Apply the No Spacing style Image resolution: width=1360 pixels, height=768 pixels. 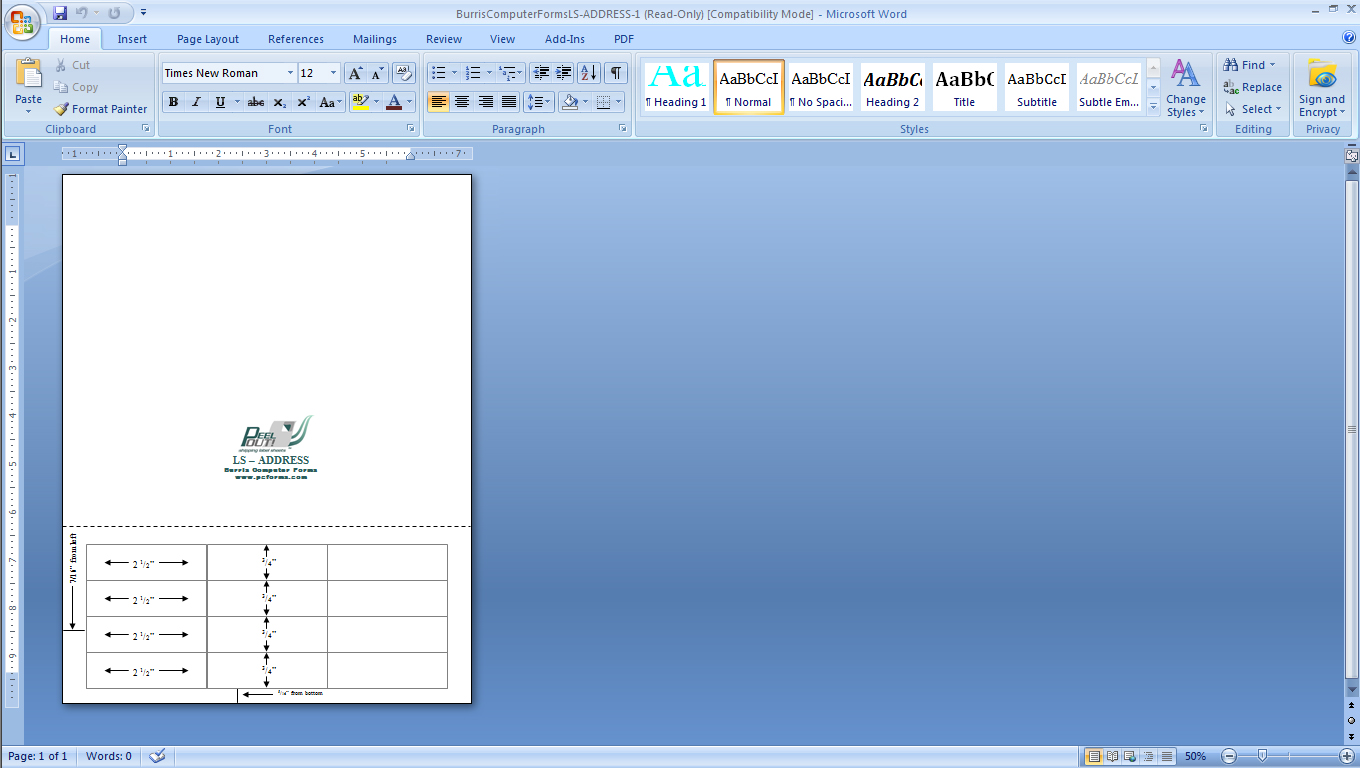coord(820,86)
